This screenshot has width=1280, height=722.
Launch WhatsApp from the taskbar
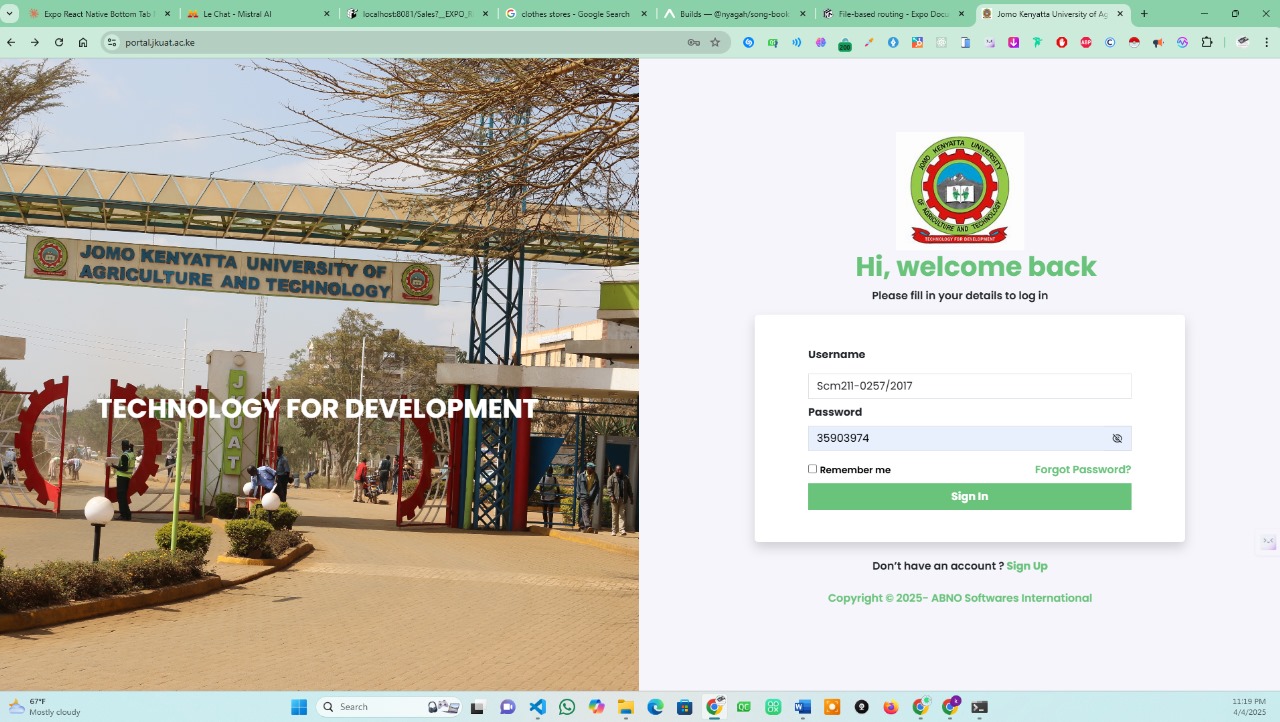pos(567,707)
